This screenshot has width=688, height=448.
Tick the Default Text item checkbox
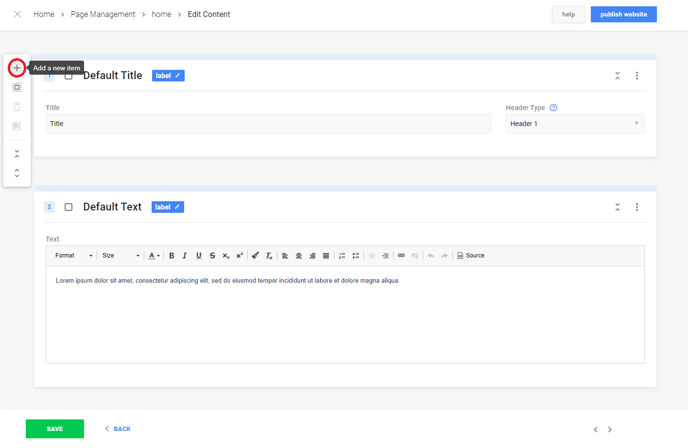coord(68,207)
